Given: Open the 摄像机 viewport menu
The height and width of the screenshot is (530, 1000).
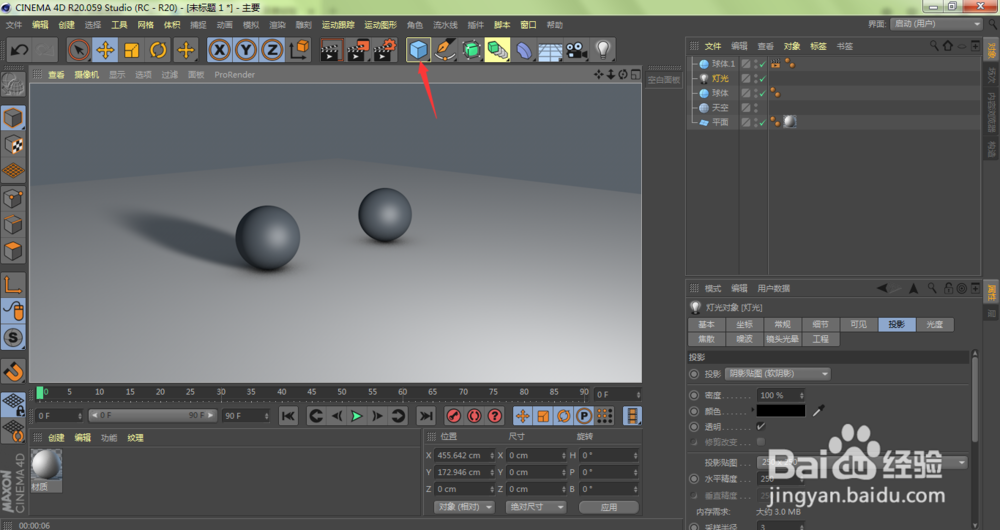Looking at the screenshot, I should [87, 75].
